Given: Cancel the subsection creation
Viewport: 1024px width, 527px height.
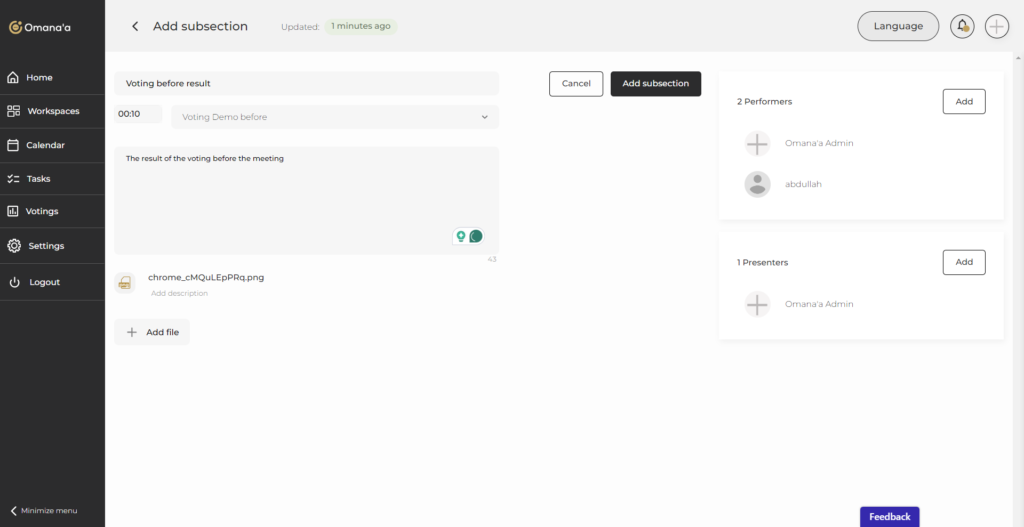Looking at the screenshot, I should (576, 84).
